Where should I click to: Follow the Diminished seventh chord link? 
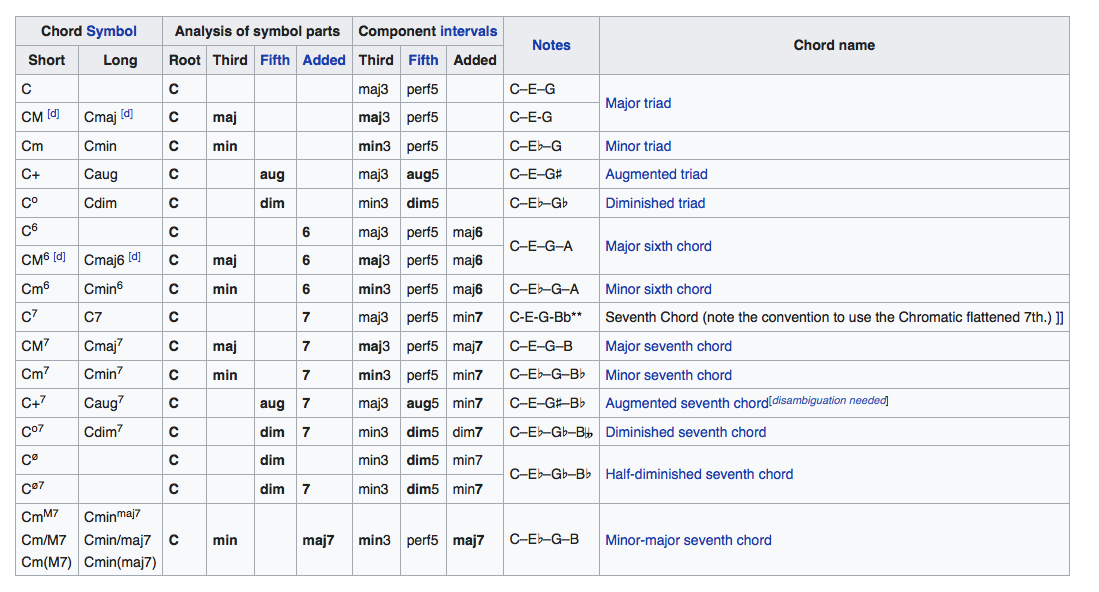pyautogui.click(x=685, y=432)
